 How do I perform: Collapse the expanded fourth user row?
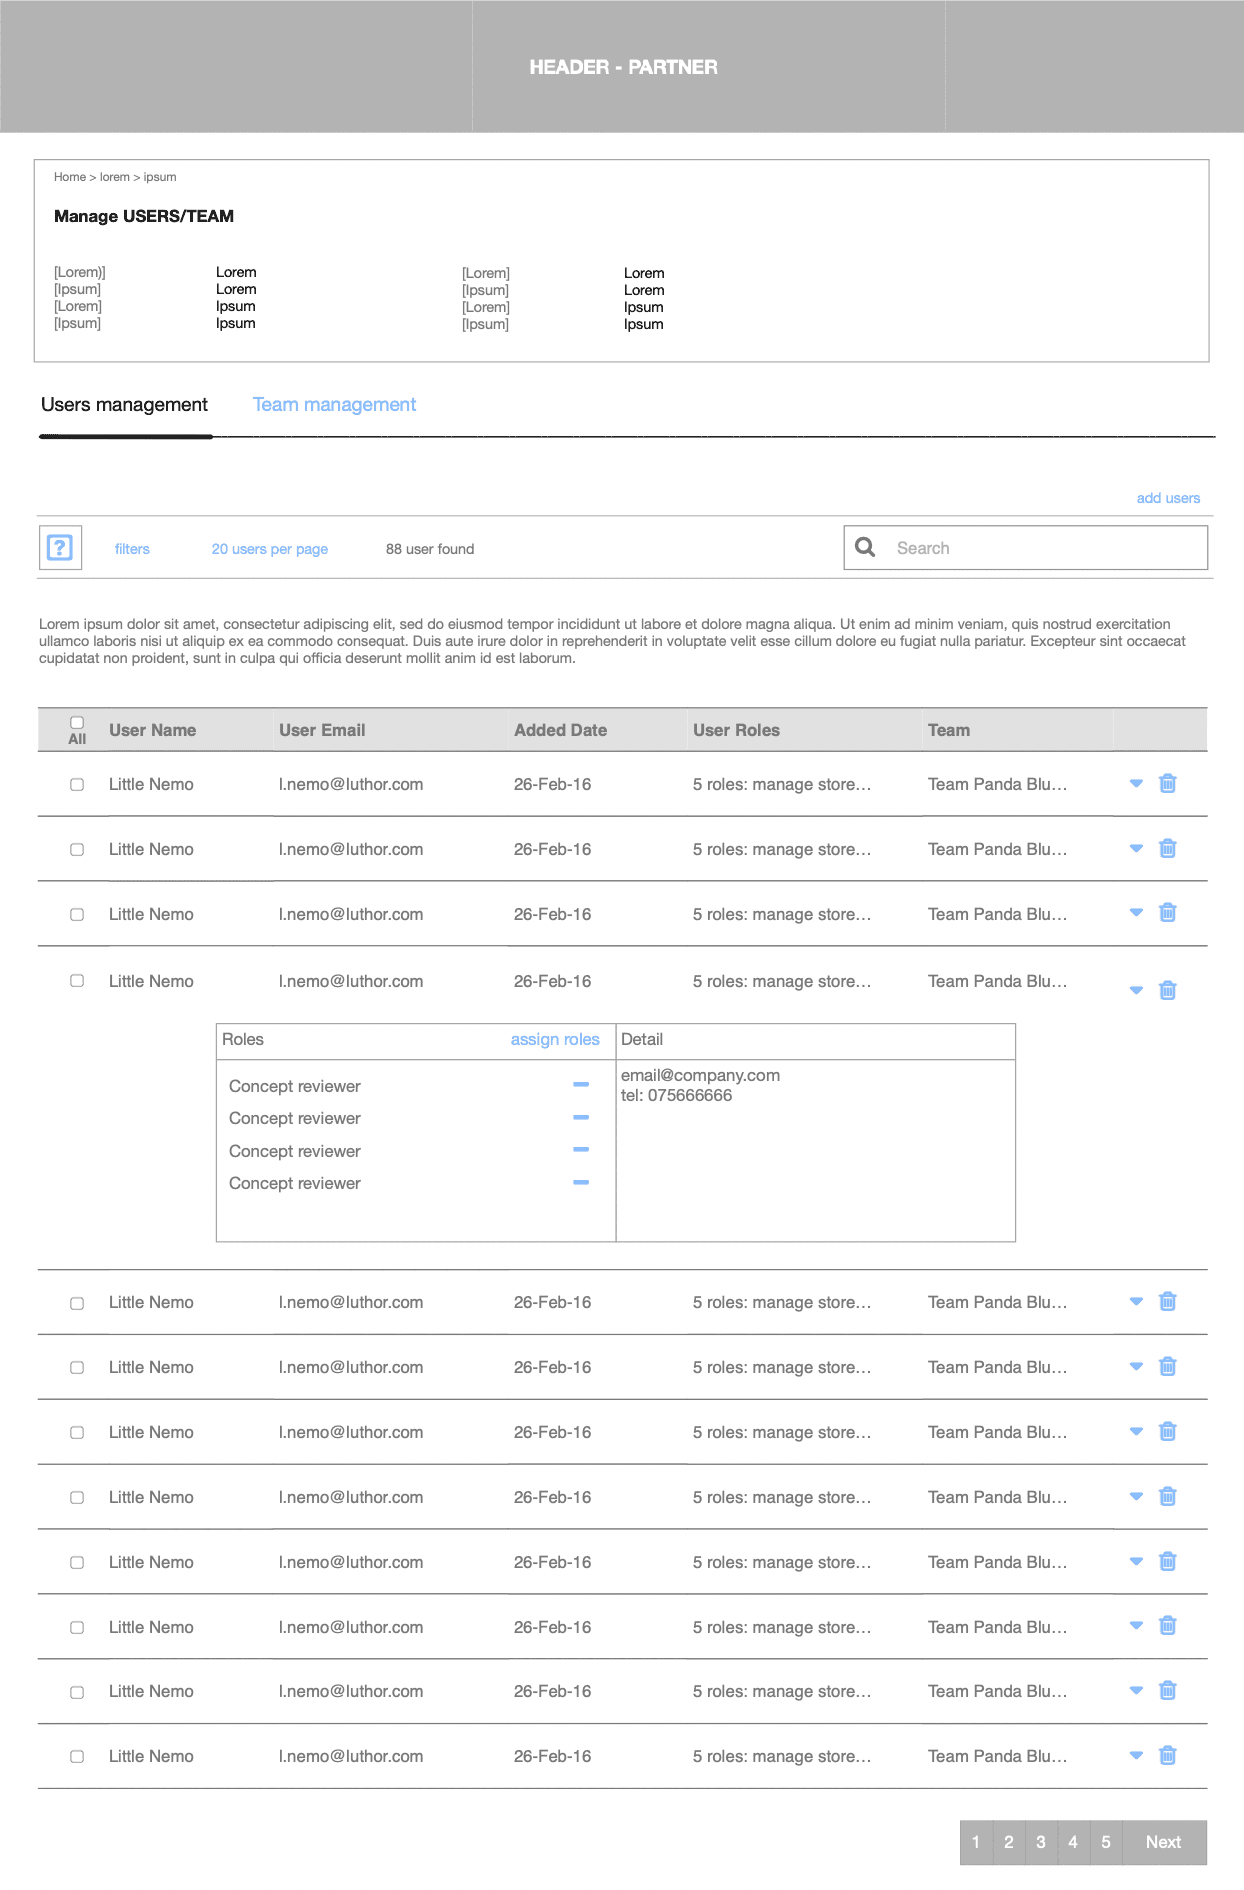[x=1136, y=990]
